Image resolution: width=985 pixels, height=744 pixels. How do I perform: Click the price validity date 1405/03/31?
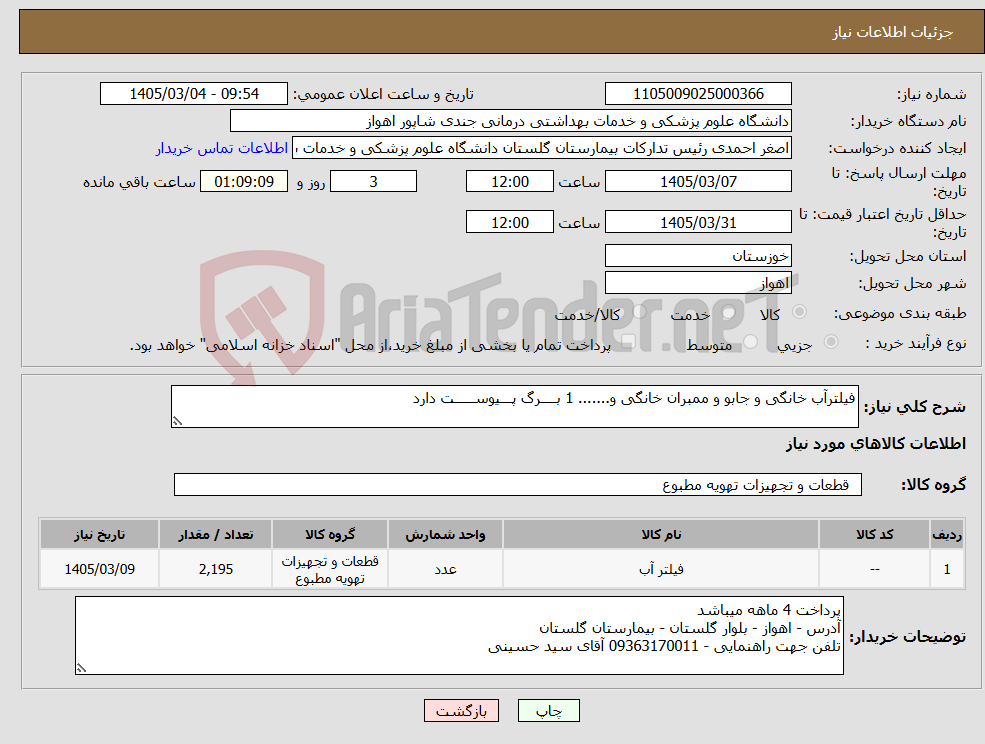[x=698, y=222]
